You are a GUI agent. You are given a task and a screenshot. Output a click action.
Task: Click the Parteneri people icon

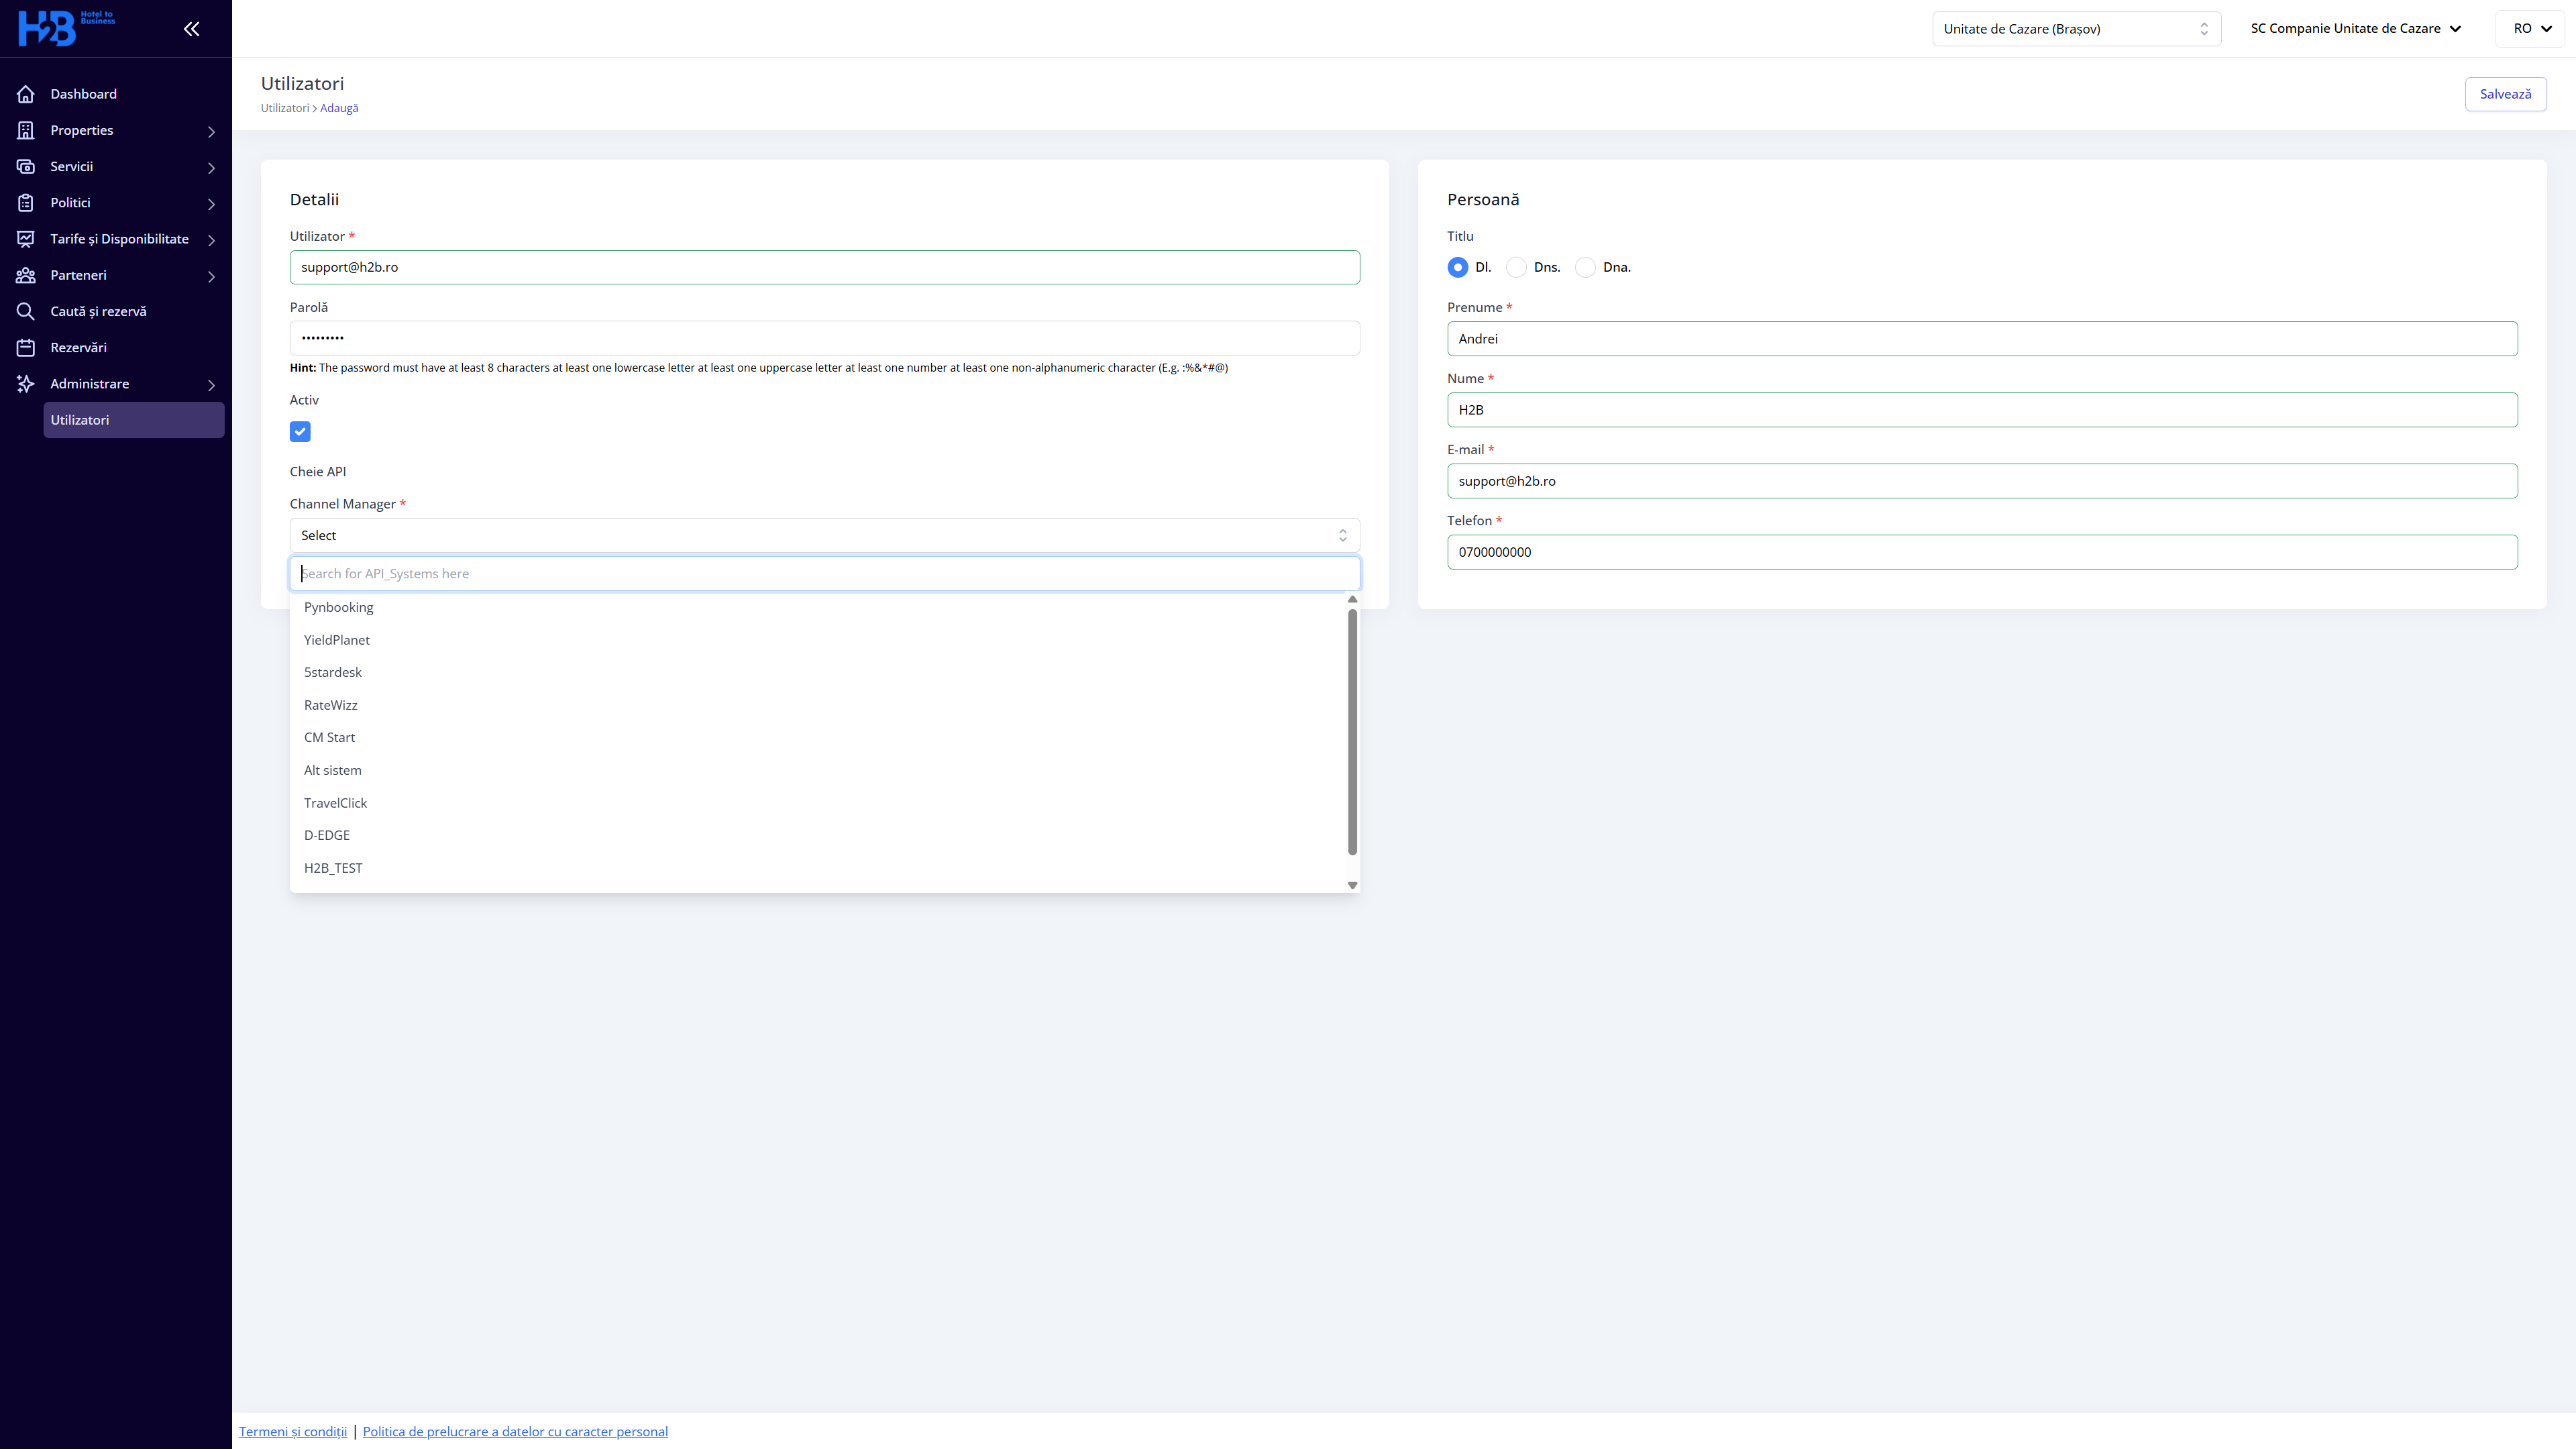[26, 275]
